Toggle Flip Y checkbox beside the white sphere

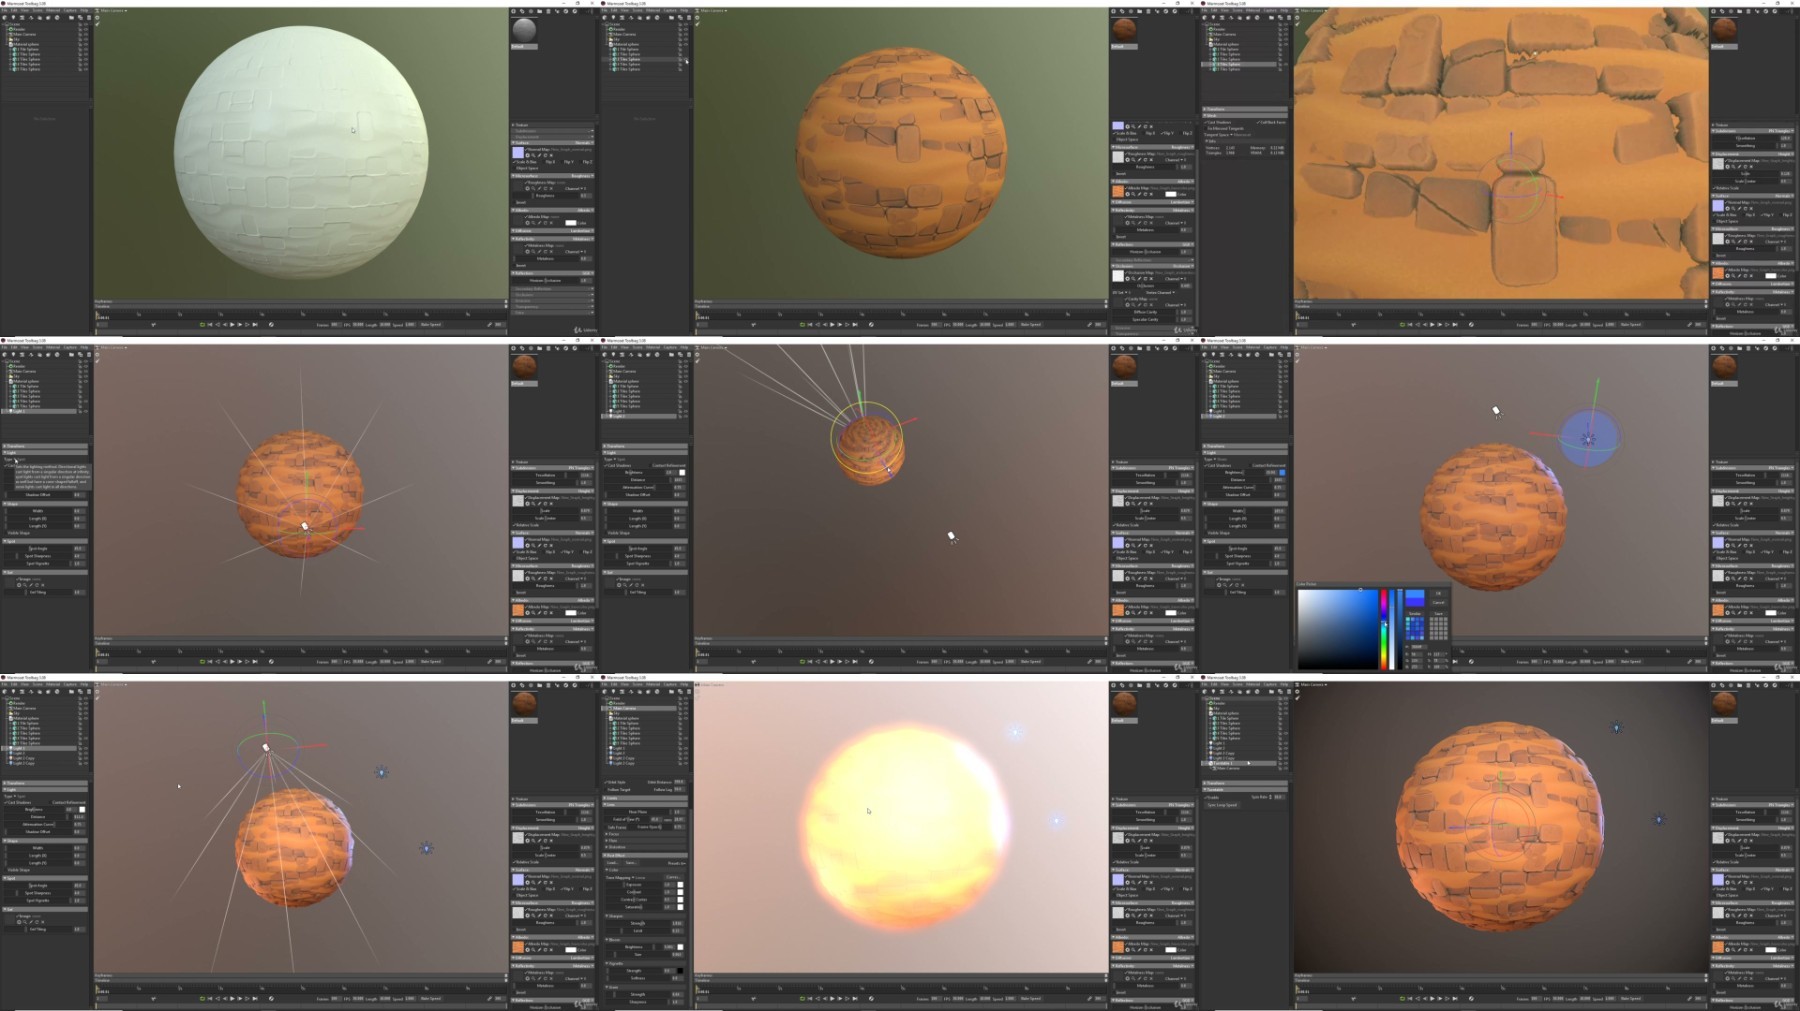570,162
